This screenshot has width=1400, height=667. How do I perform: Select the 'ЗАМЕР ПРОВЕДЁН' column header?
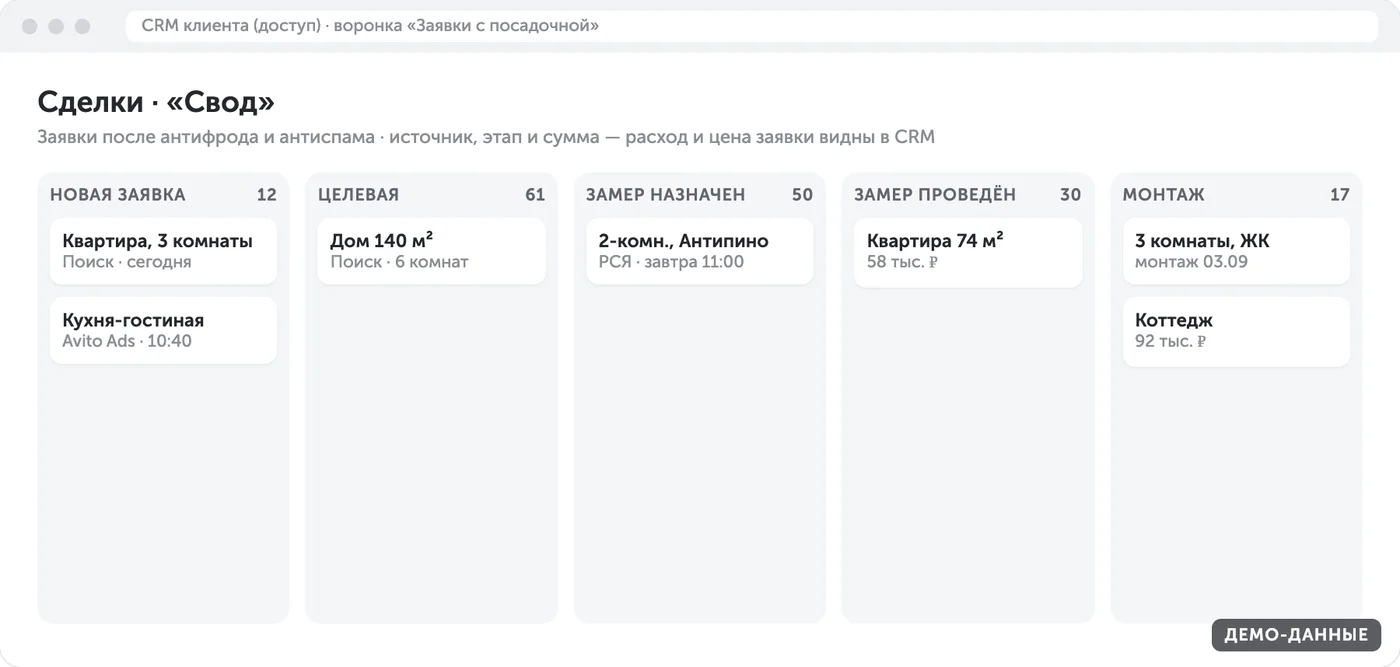pyautogui.click(x=935, y=195)
